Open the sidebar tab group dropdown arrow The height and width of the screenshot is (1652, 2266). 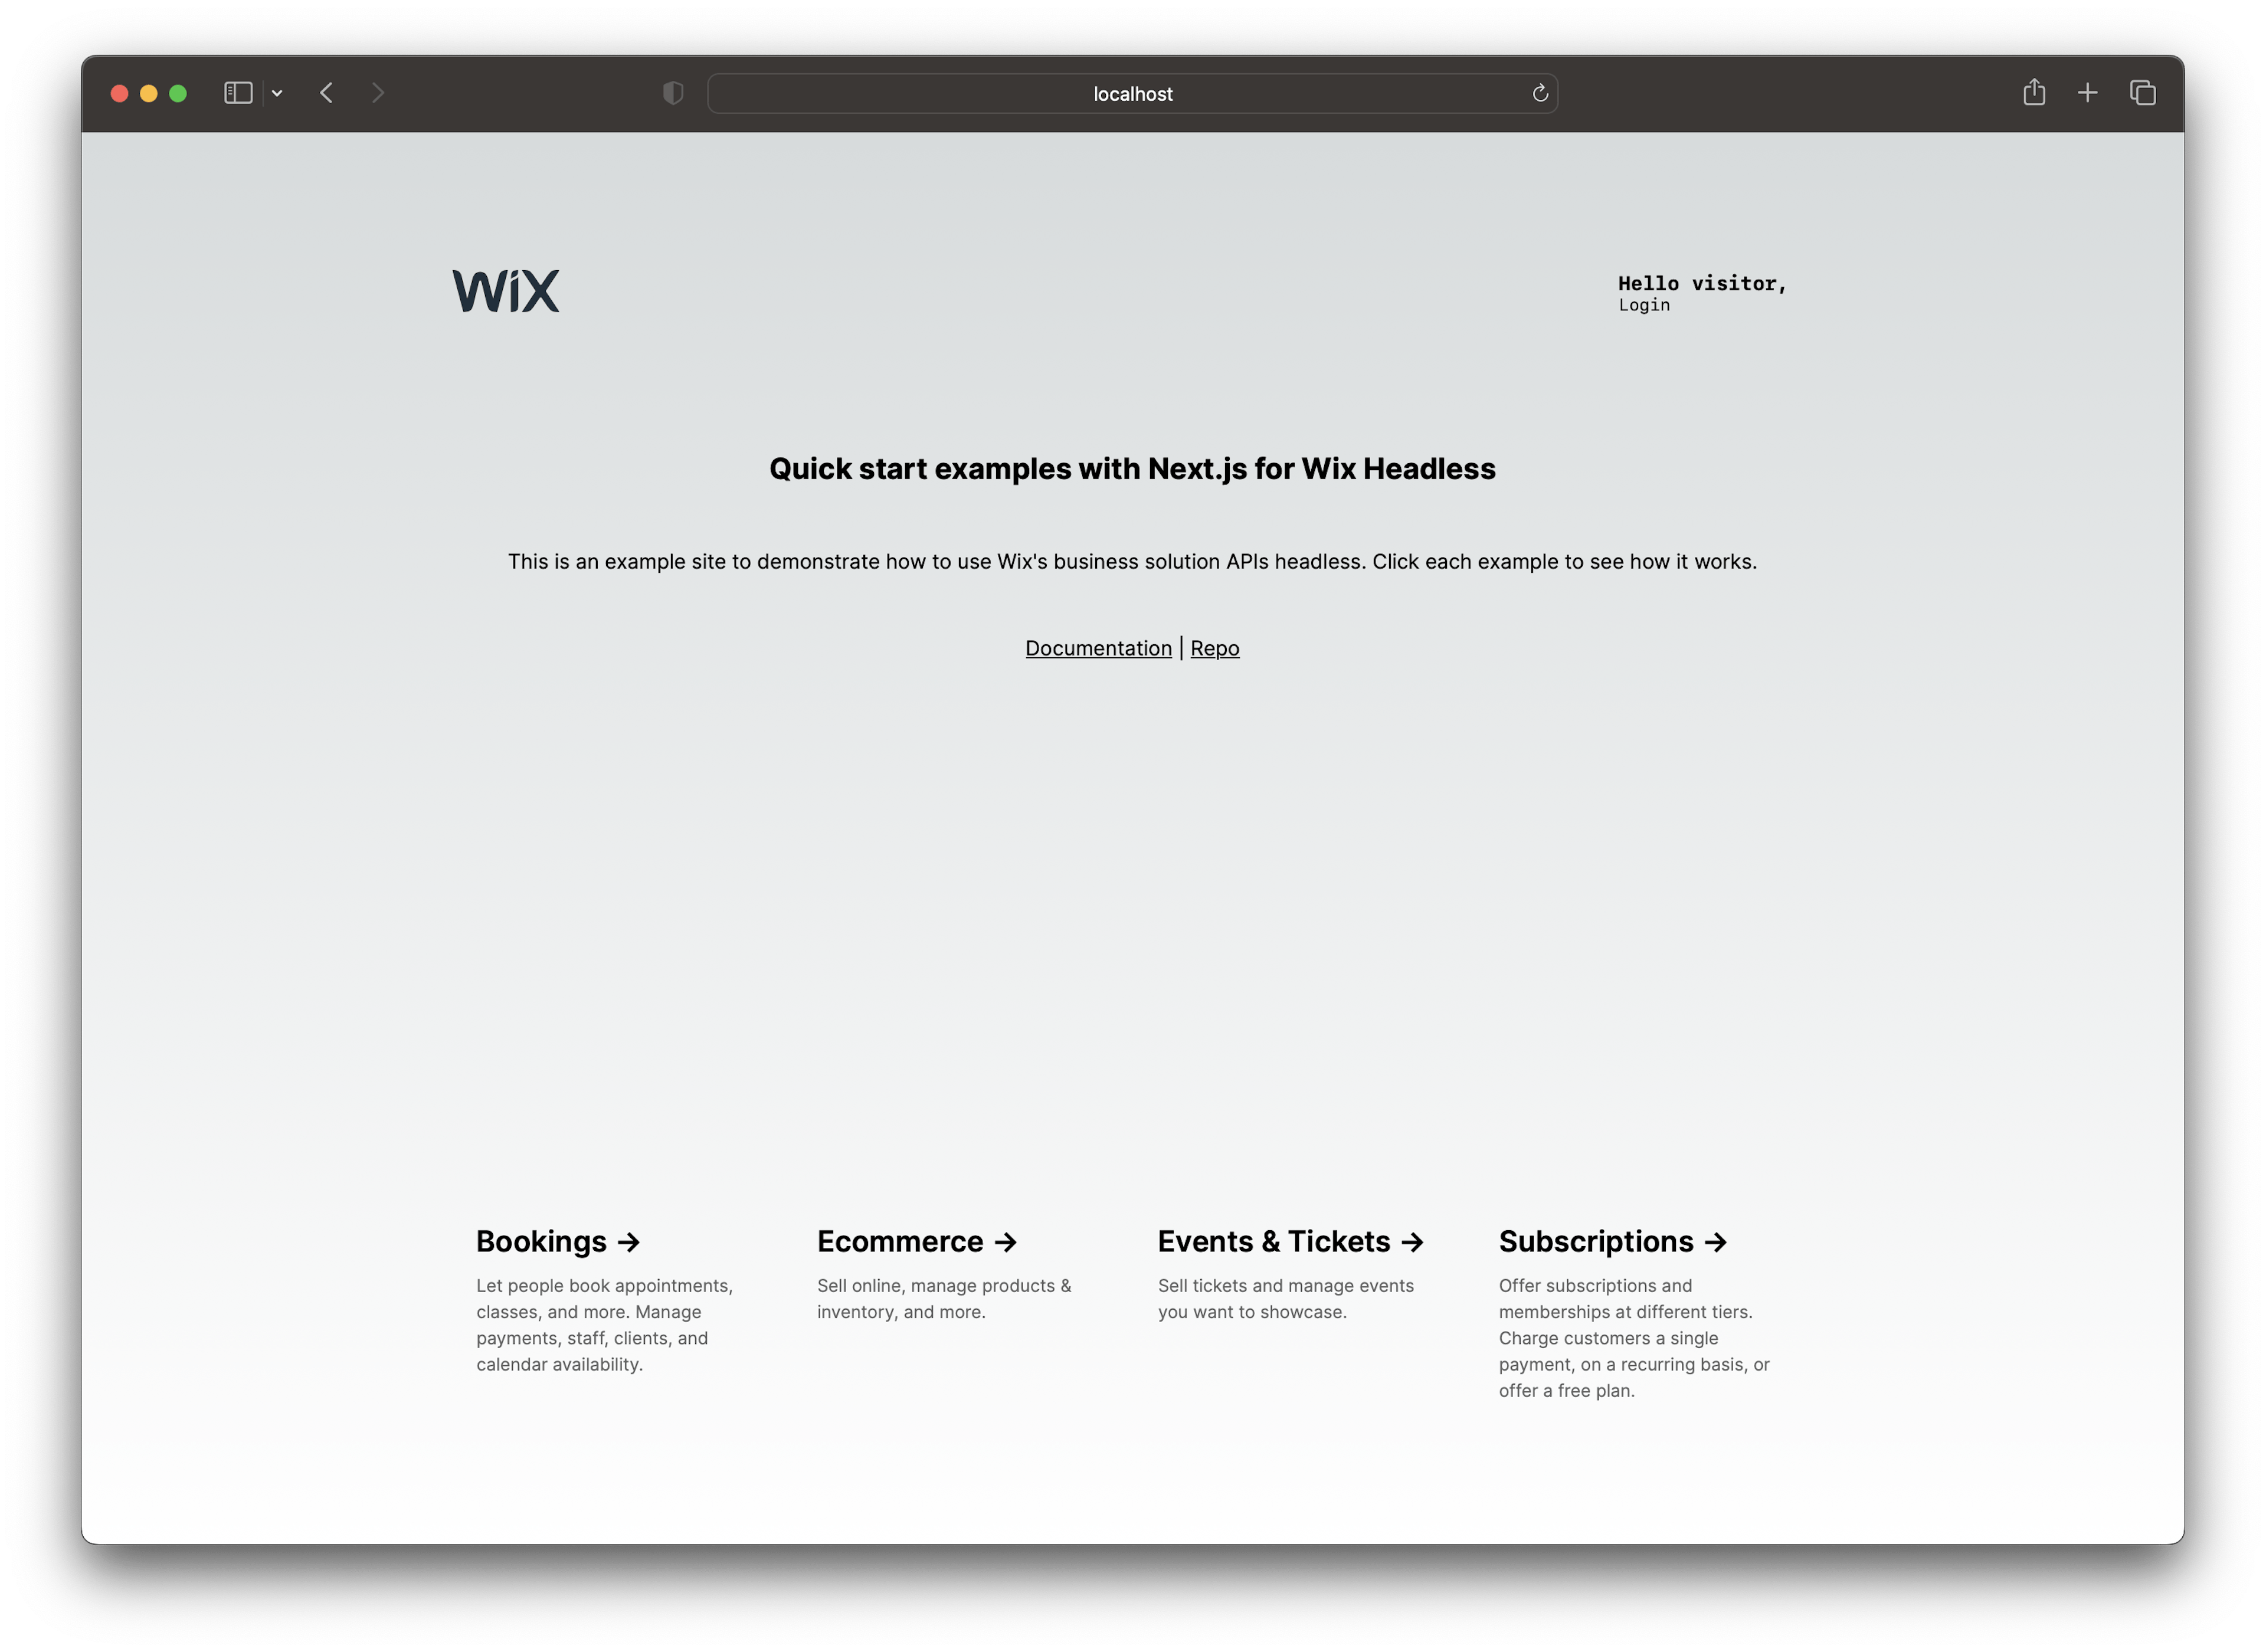pos(277,93)
